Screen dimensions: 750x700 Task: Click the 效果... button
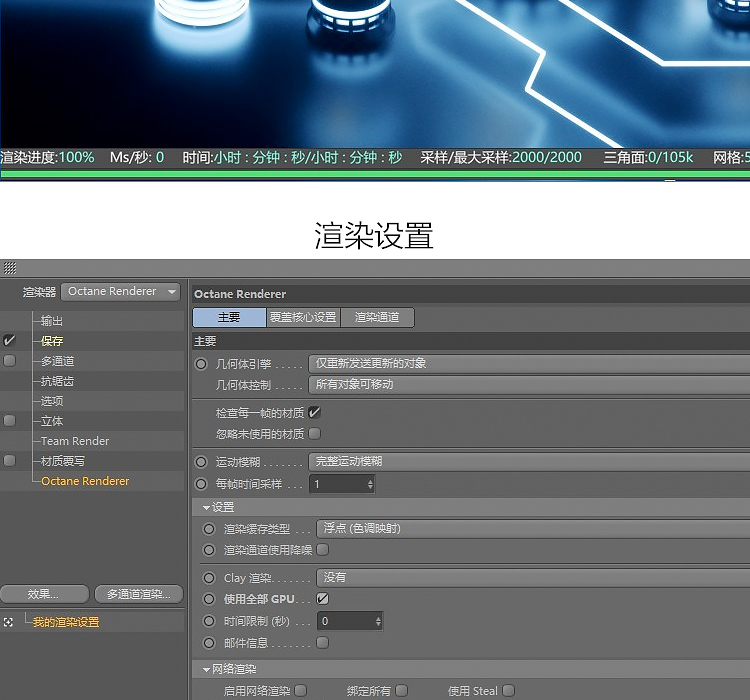point(44,594)
